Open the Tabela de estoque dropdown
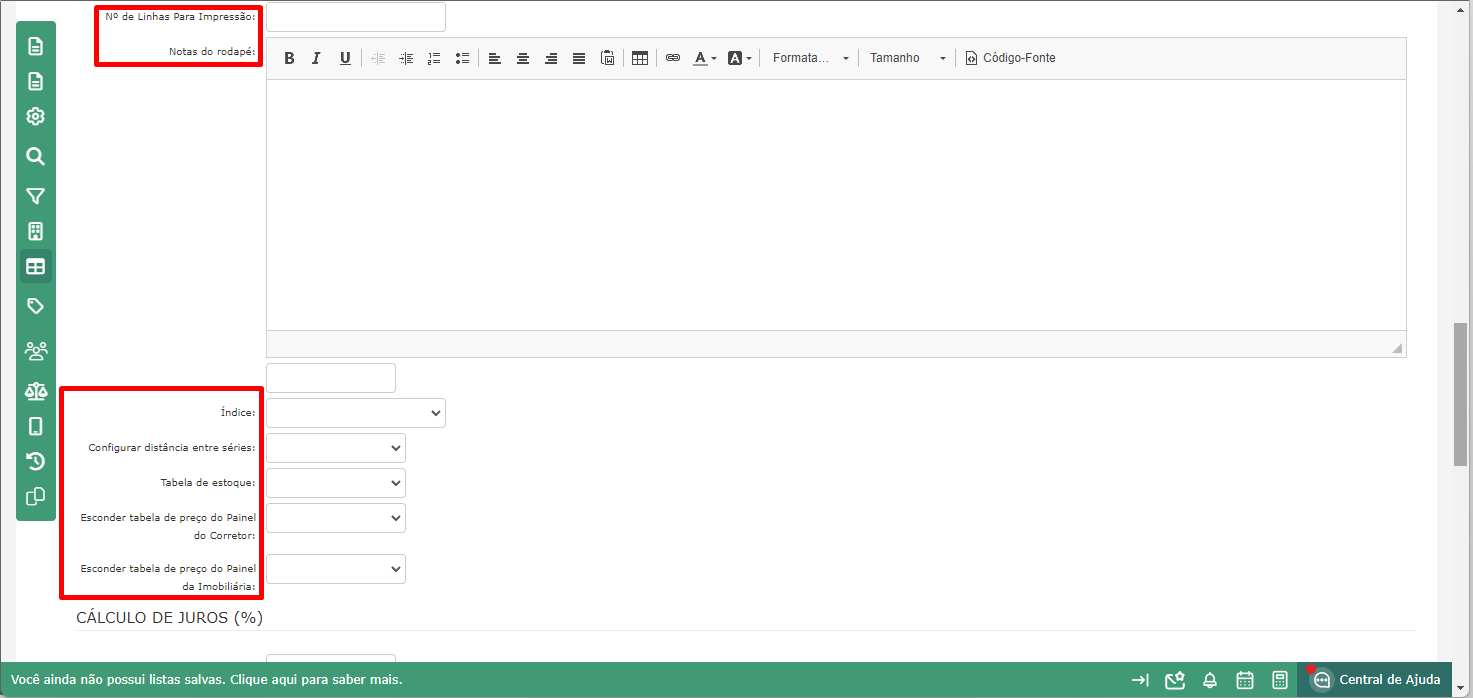Screen dimensions: 1473x698 point(336,483)
